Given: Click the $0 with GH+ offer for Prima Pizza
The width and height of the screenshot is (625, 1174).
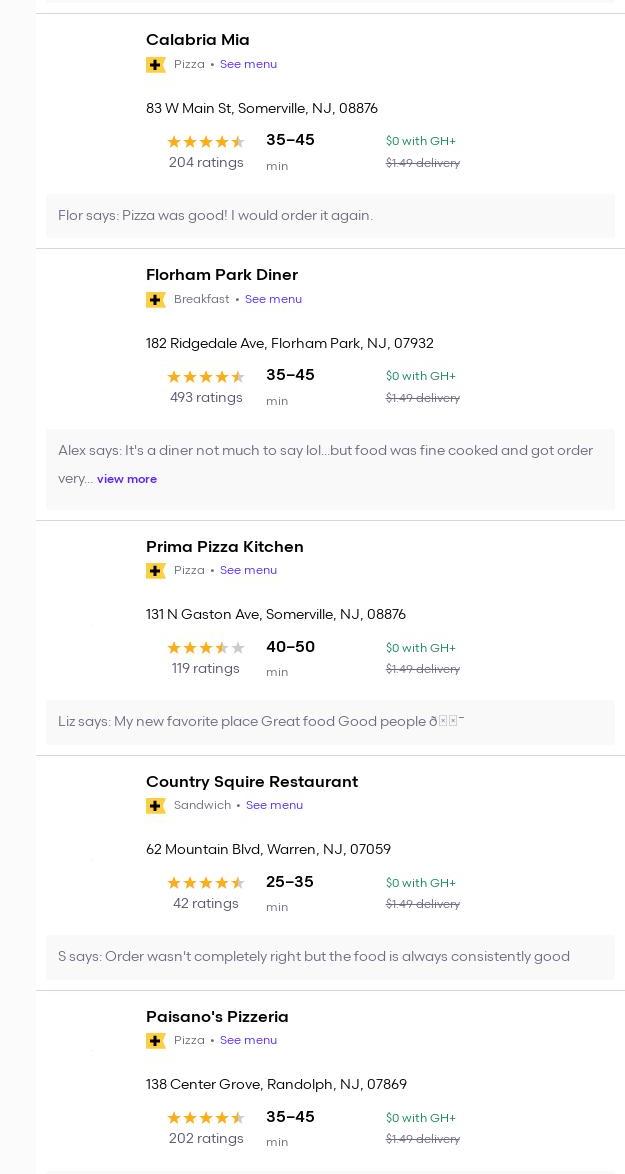Looking at the screenshot, I should [420, 648].
